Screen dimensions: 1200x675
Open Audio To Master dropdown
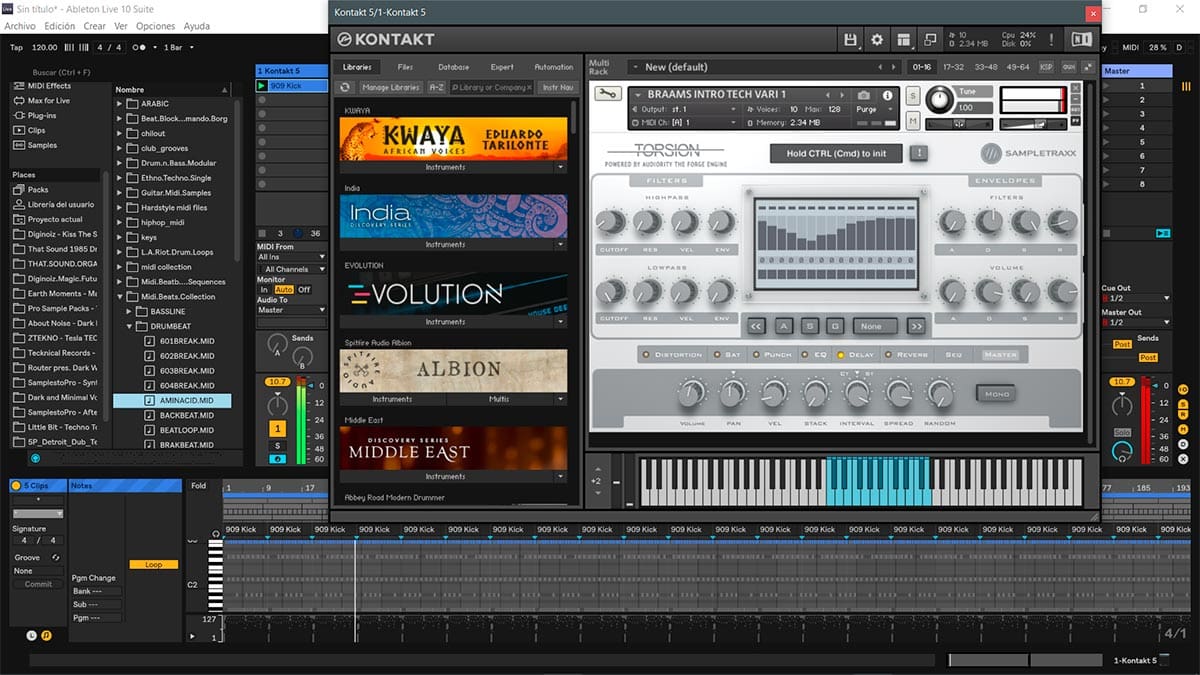291,310
